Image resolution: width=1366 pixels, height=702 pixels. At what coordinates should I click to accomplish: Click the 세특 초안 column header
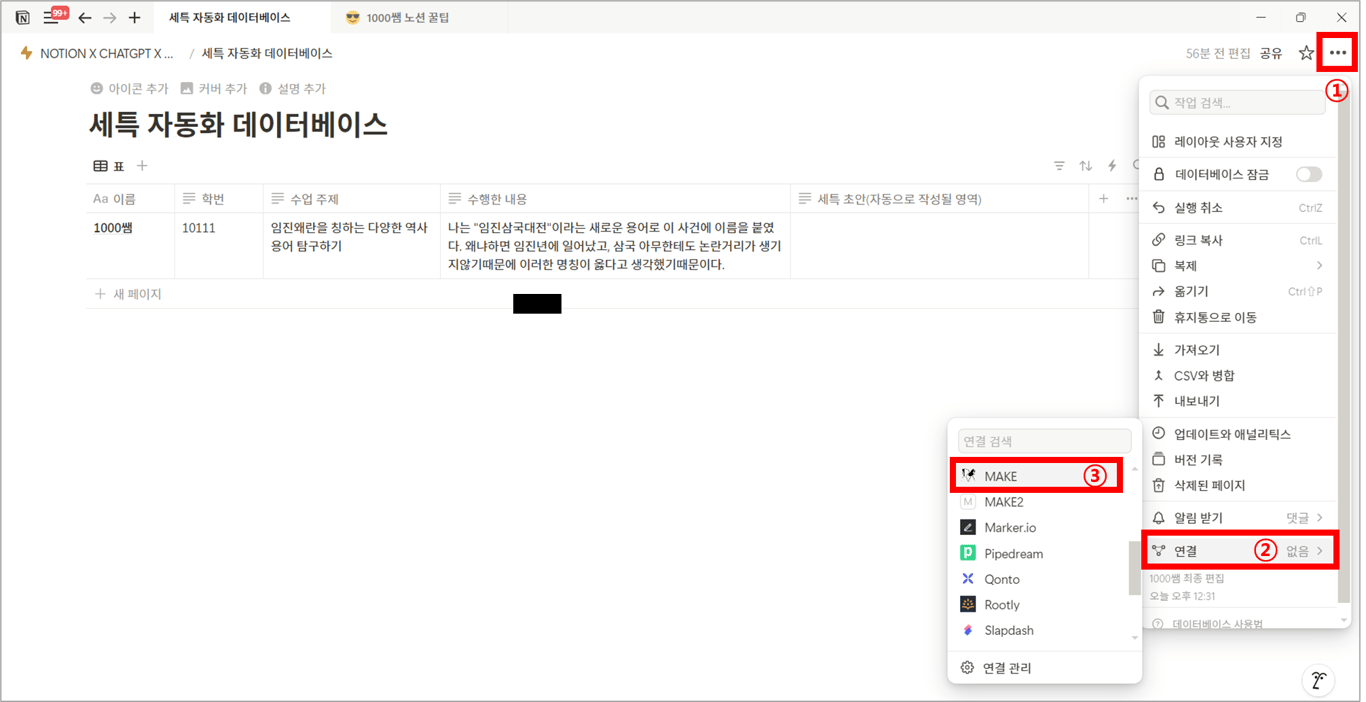click(939, 199)
